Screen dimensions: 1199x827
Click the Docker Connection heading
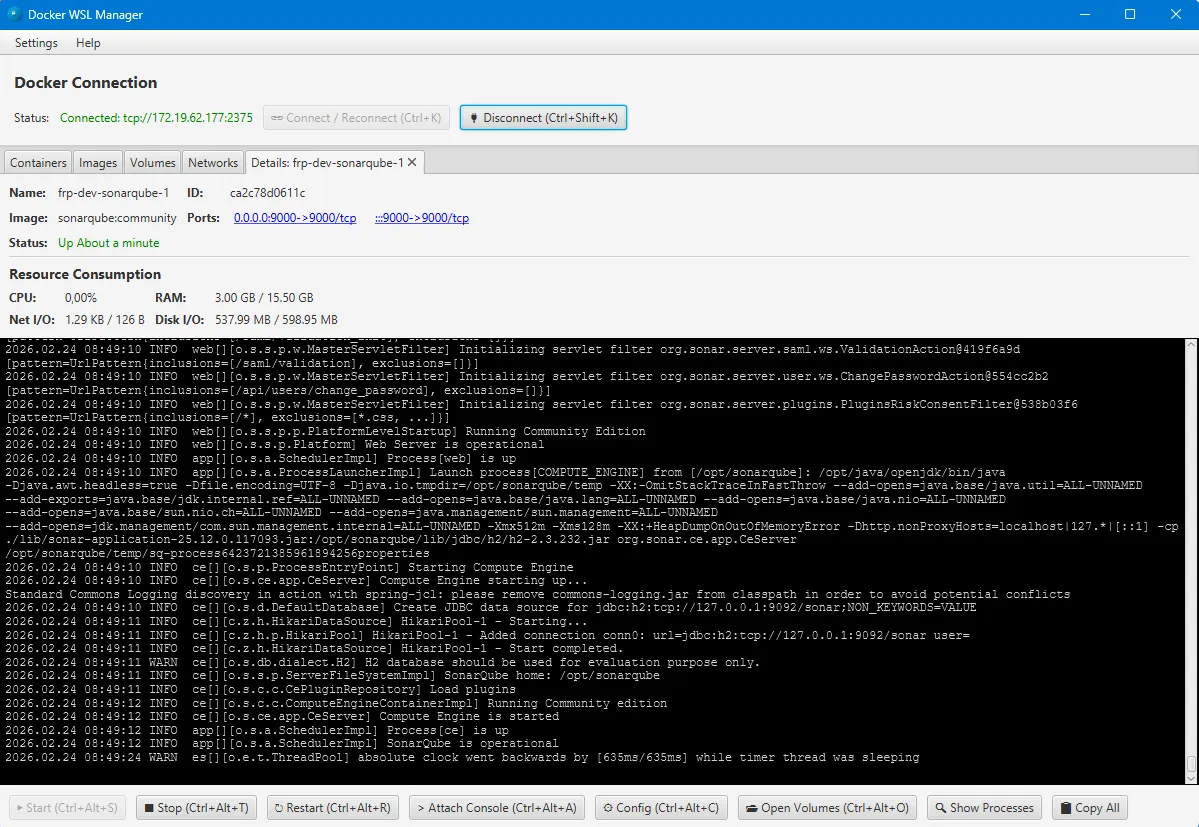(86, 83)
